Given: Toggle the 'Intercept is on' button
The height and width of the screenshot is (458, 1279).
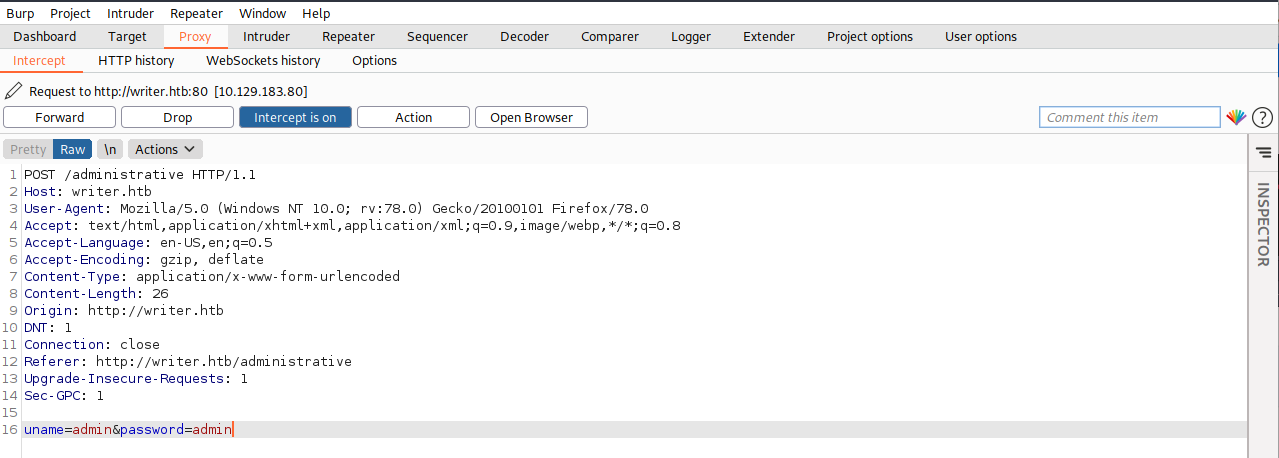Looking at the screenshot, I should coord(295,117).
